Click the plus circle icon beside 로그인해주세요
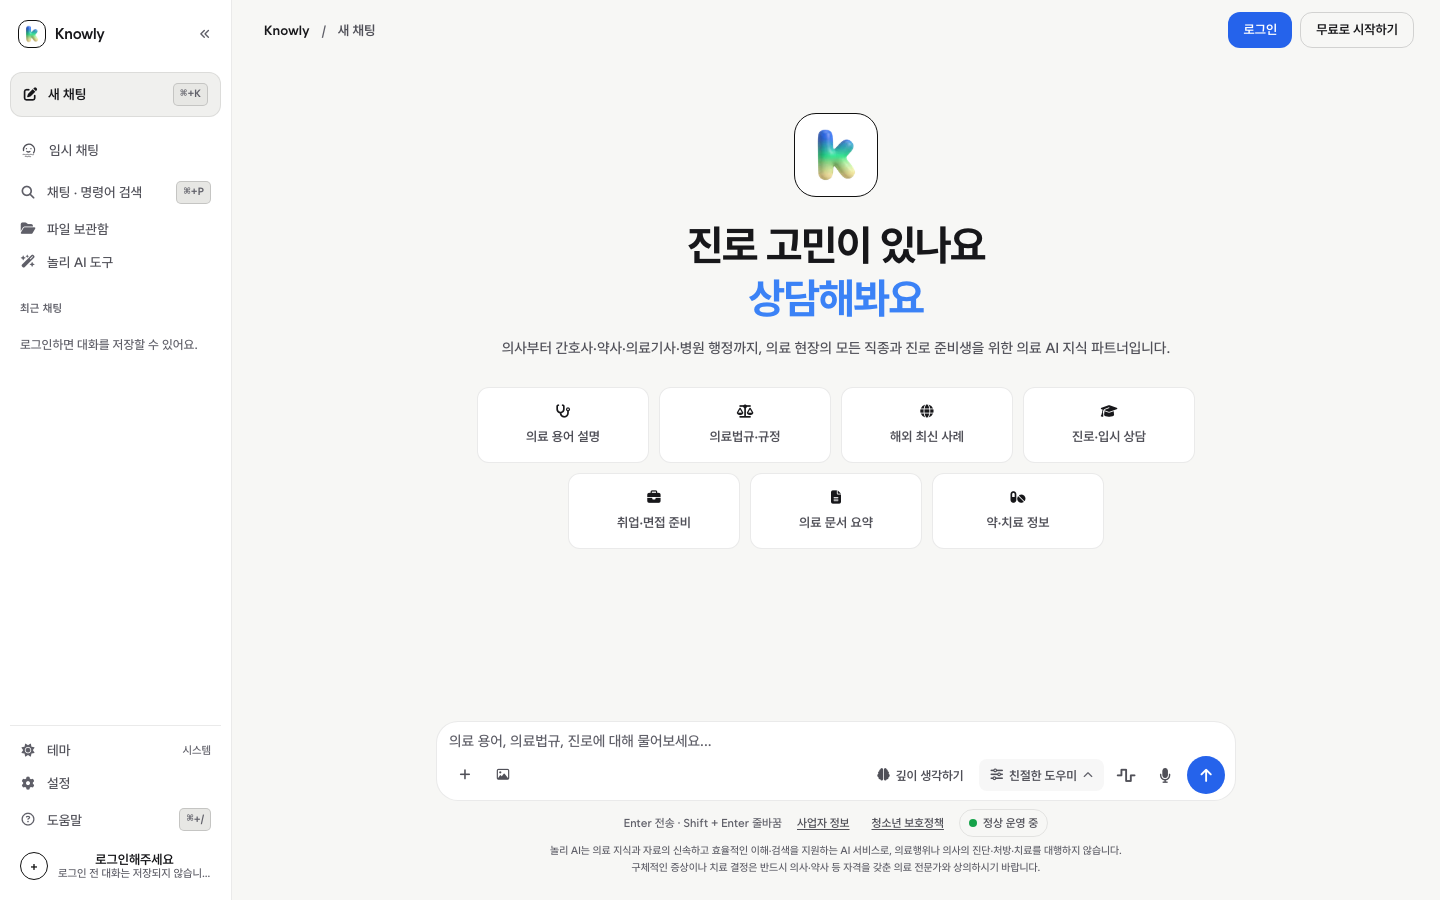The width and height of the screenshot is (1440, 900). coord(34,866)
